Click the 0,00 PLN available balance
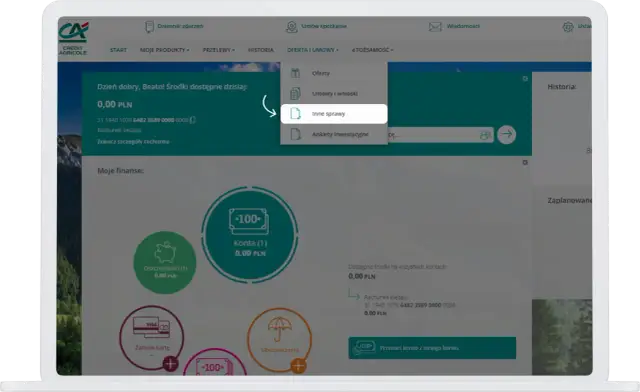 point(115,105)
